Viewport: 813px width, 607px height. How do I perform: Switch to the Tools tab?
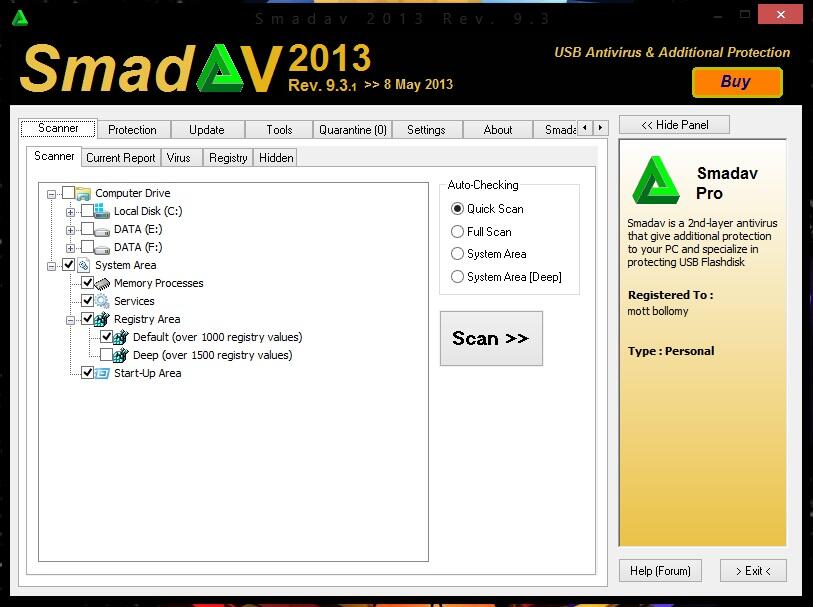(279, 130)
